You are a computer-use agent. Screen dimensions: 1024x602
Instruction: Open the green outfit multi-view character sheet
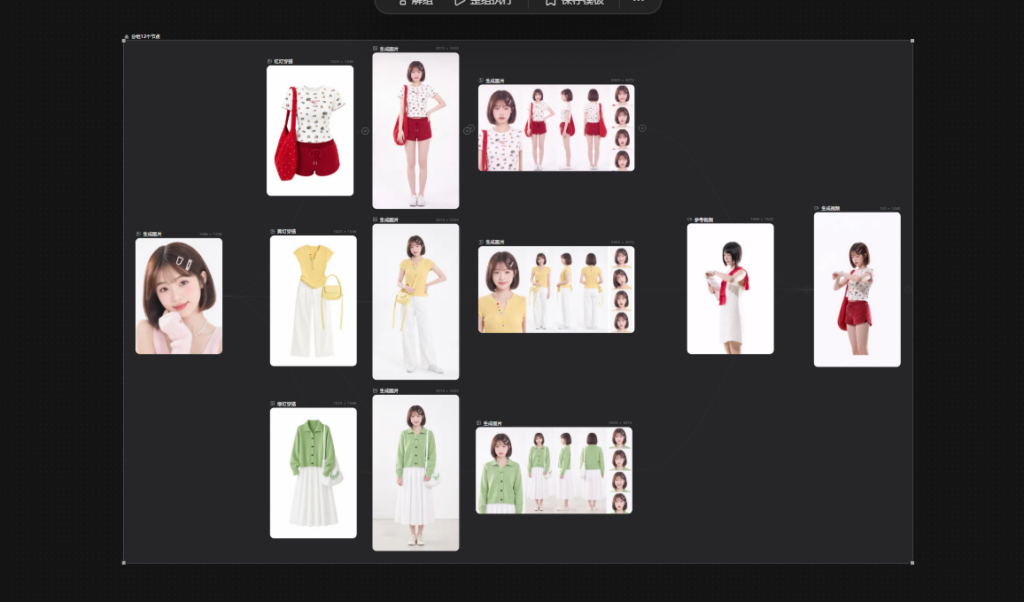point(554,471)
